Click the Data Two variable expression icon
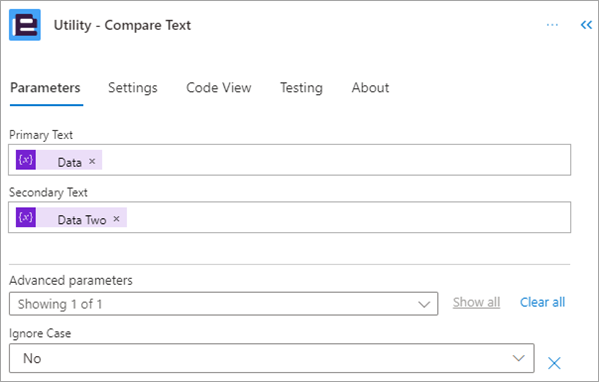The height and width of the screenshot is (382, 599). (26, 217)
